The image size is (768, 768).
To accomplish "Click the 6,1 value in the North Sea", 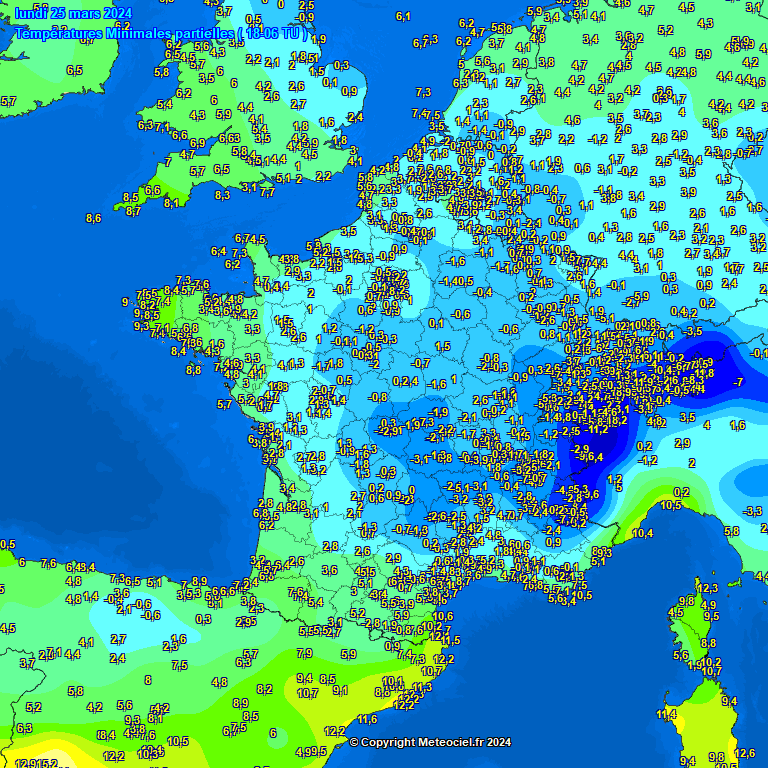I will pyautogui.click(x=403, y=16).
